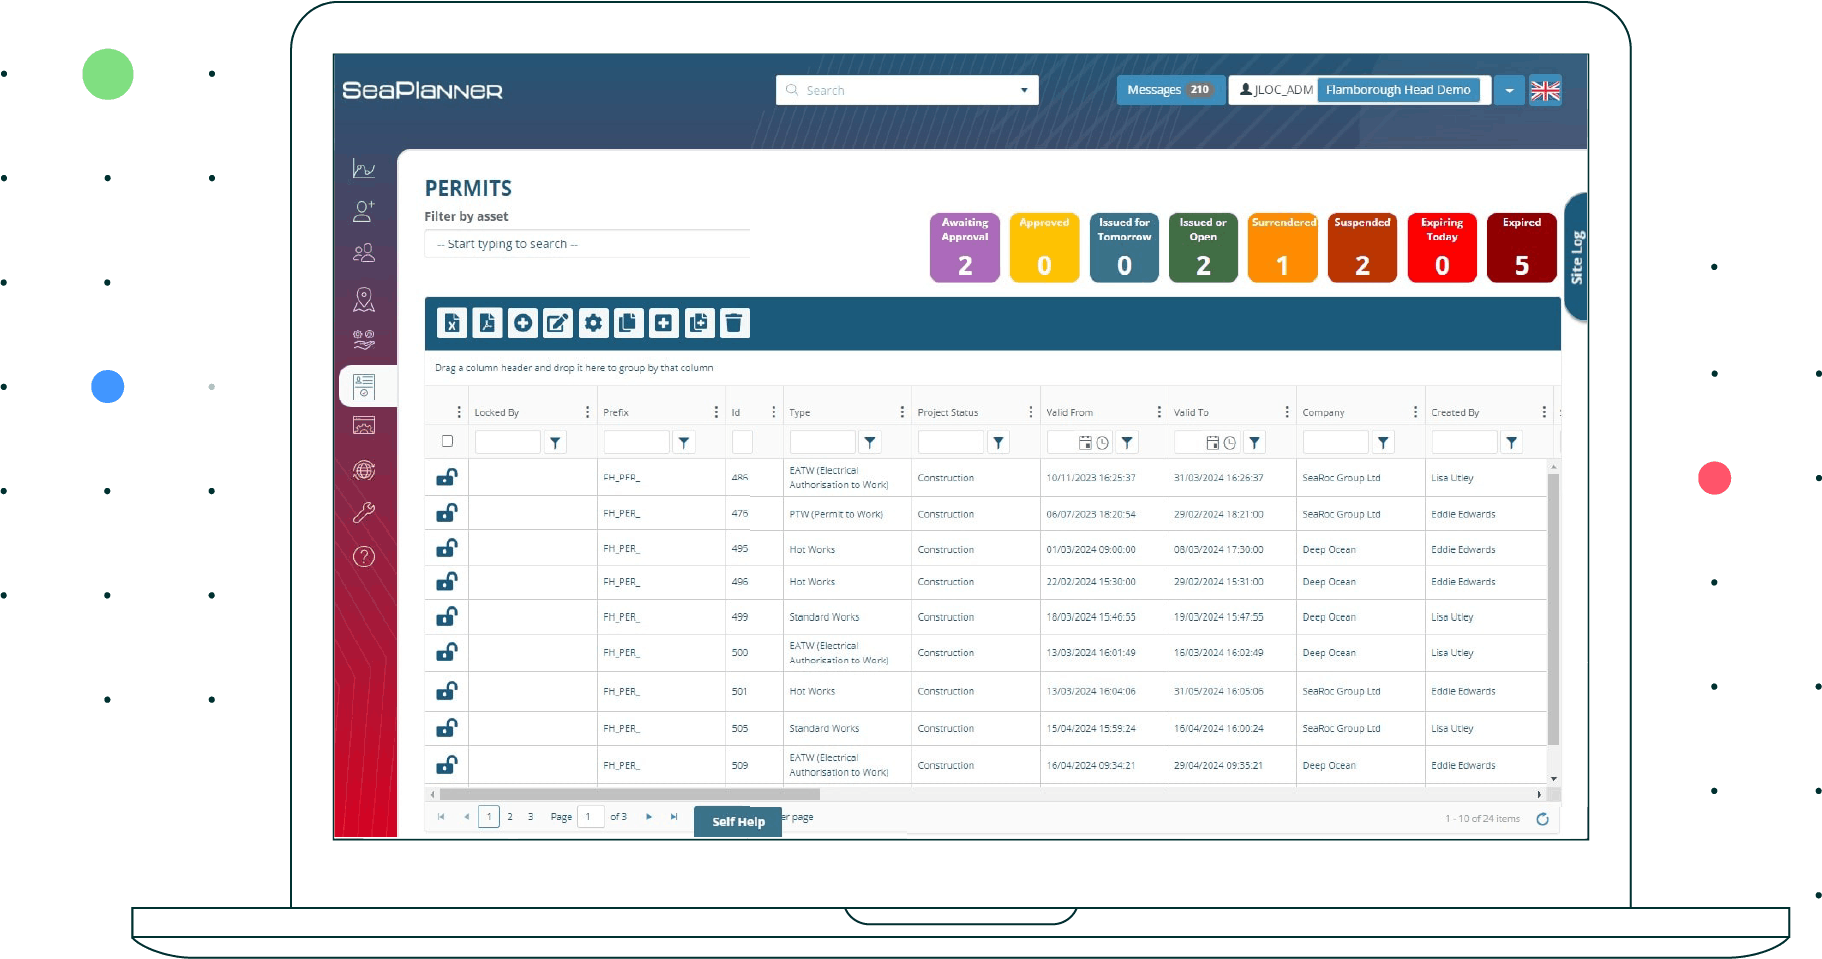
Task: Open the wrench tools sidebar icon
Action: (x=364, y=513)
